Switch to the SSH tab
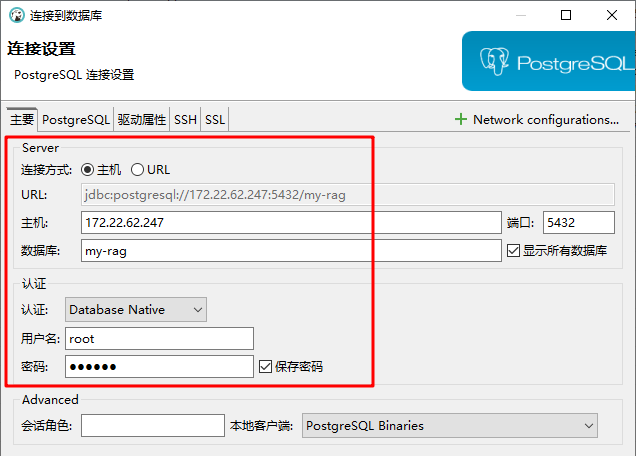The width and height of the screenshot is (636, 456). click(185, 120)
